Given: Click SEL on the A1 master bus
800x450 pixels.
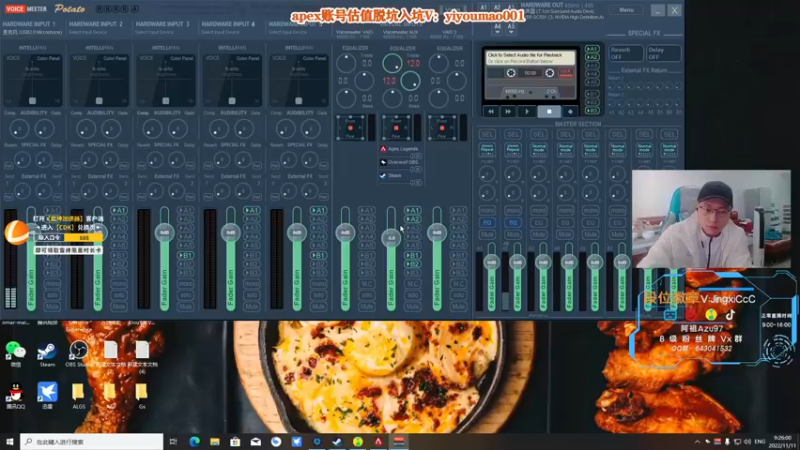Looking at the screenshot, I should (487, 135).
